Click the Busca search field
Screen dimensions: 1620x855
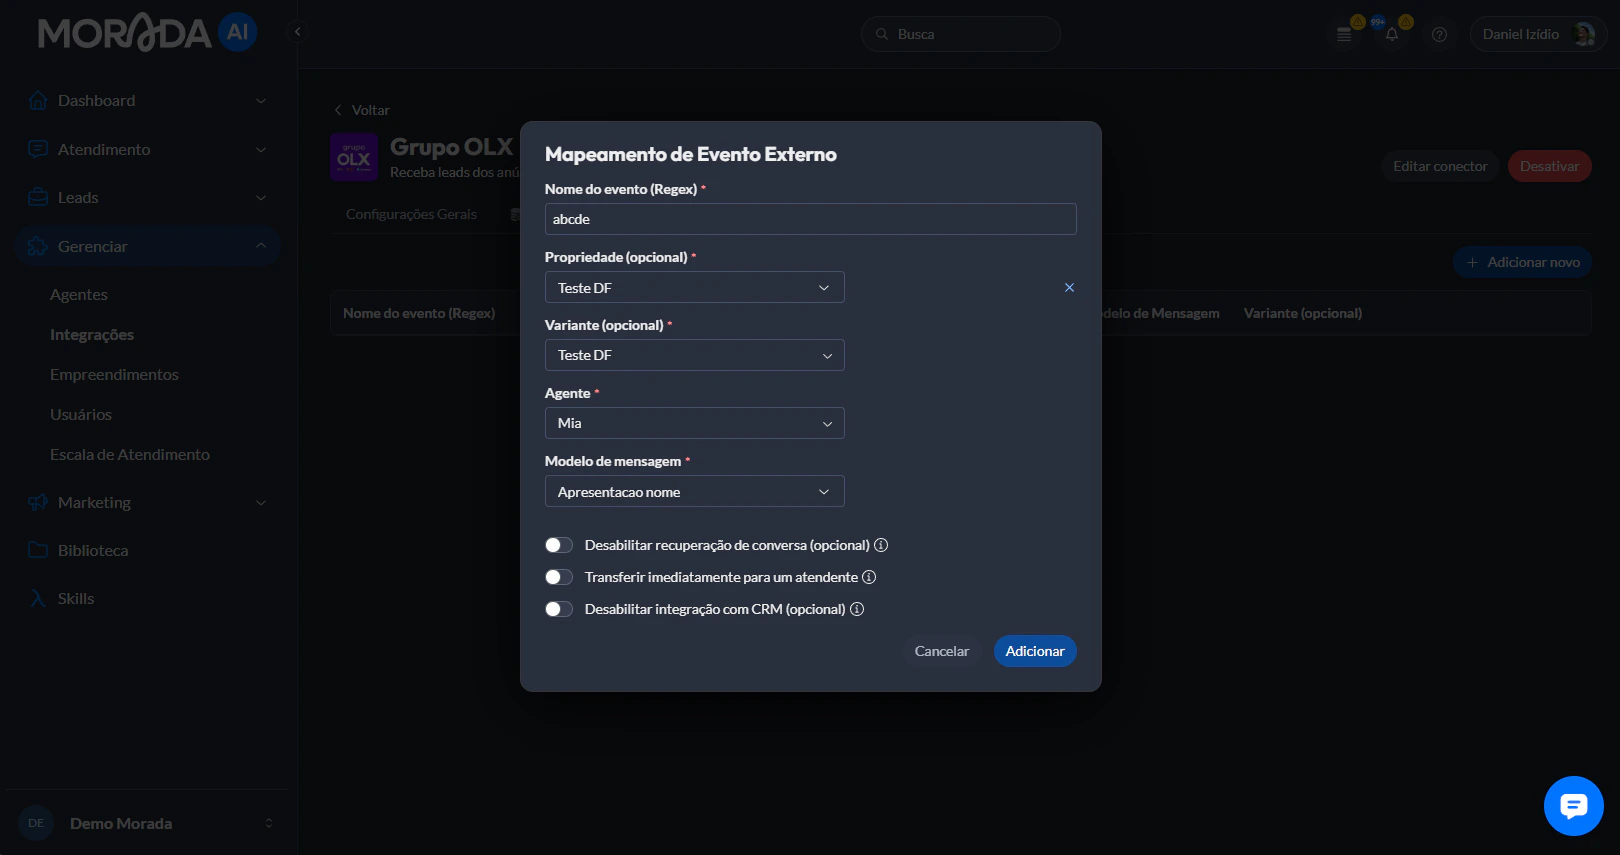point(961,34)
